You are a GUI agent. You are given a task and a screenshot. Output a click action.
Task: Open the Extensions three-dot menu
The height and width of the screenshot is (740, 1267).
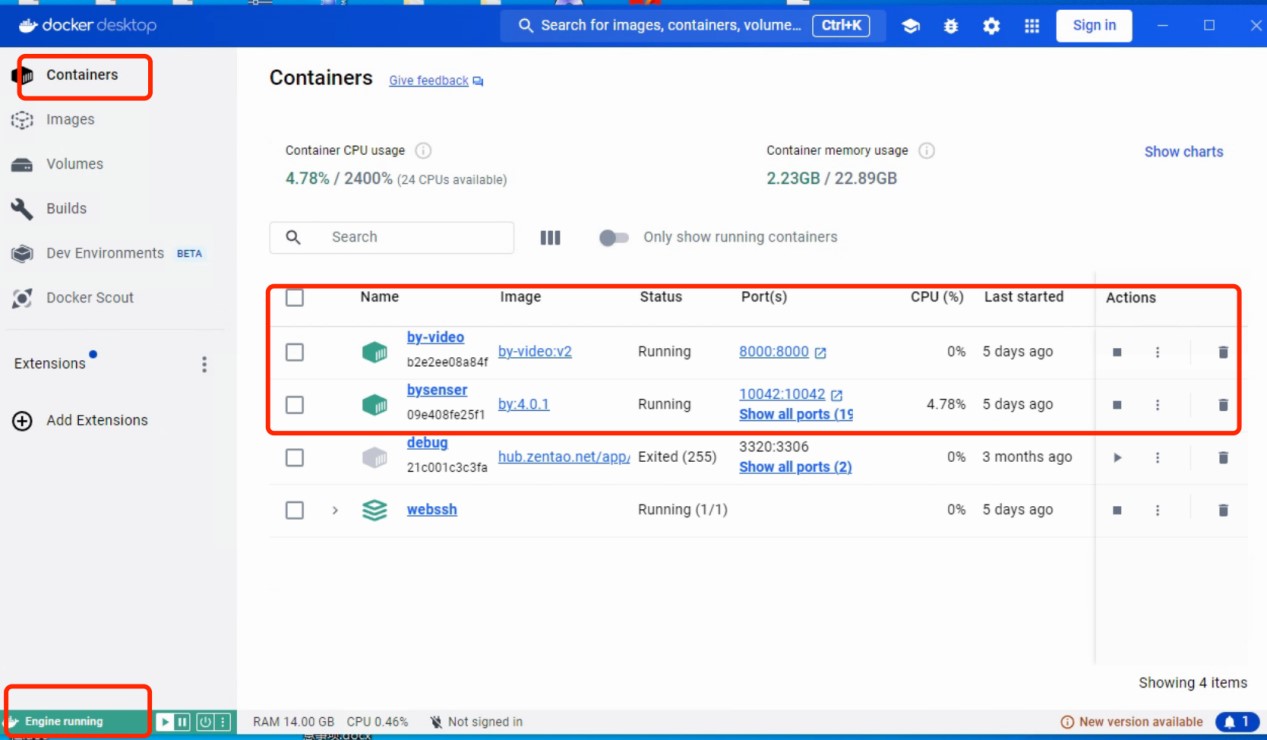(x=204, y=364)
